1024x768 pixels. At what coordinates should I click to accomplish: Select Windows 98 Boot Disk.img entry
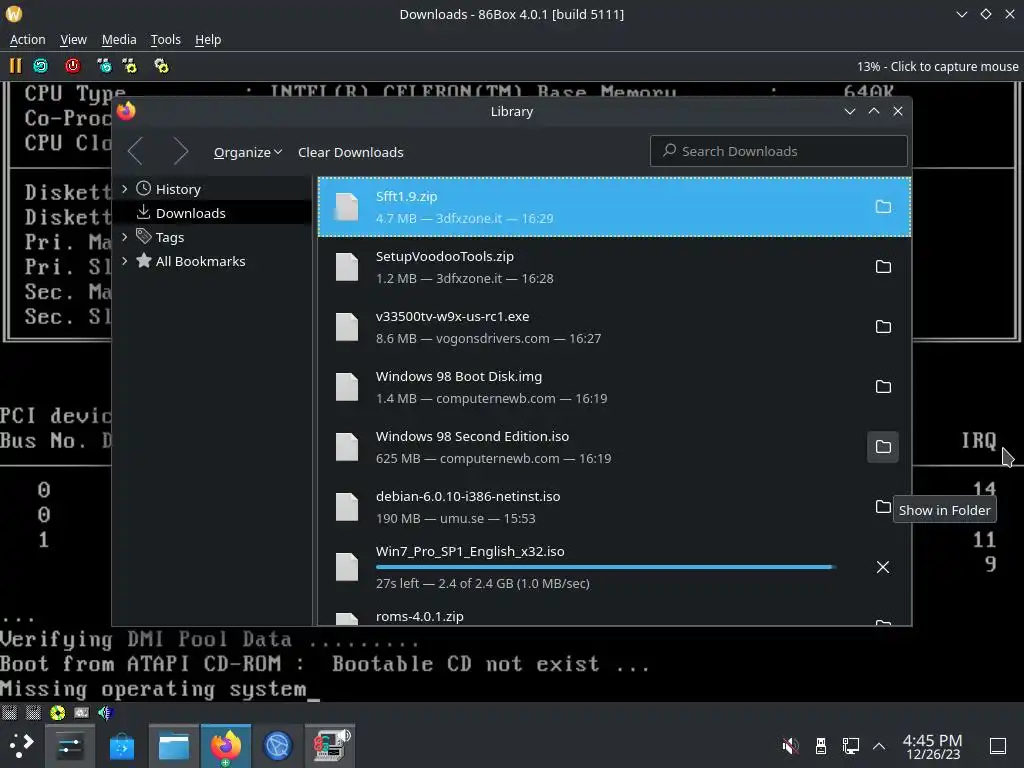[614, 387]
